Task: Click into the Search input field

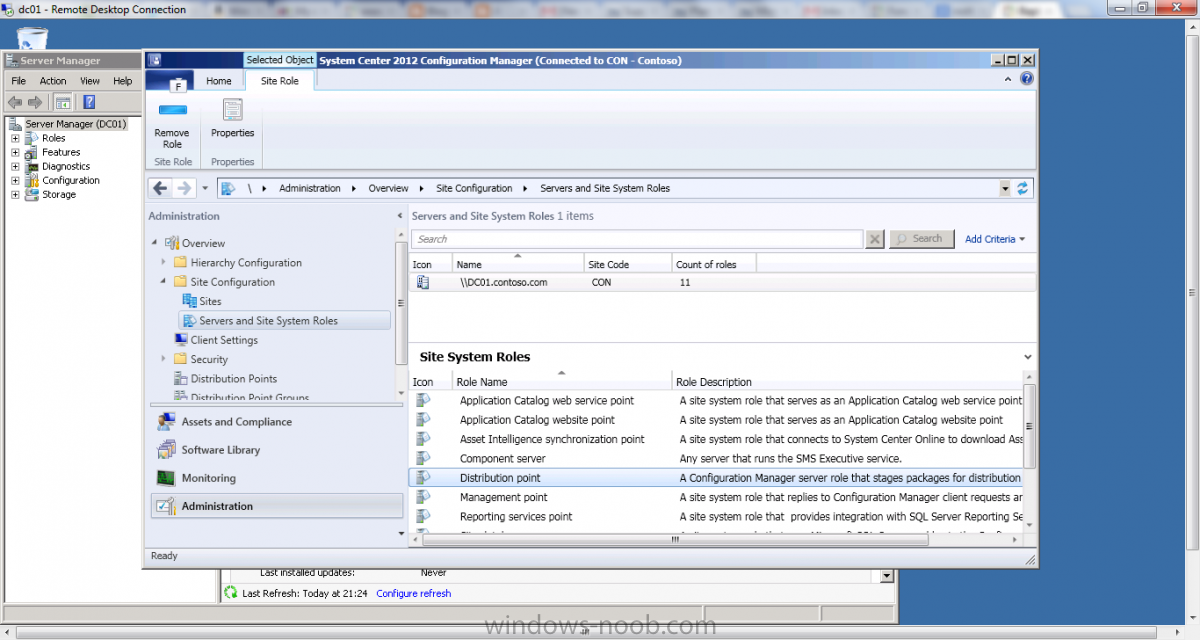Action: pos(637,239)
